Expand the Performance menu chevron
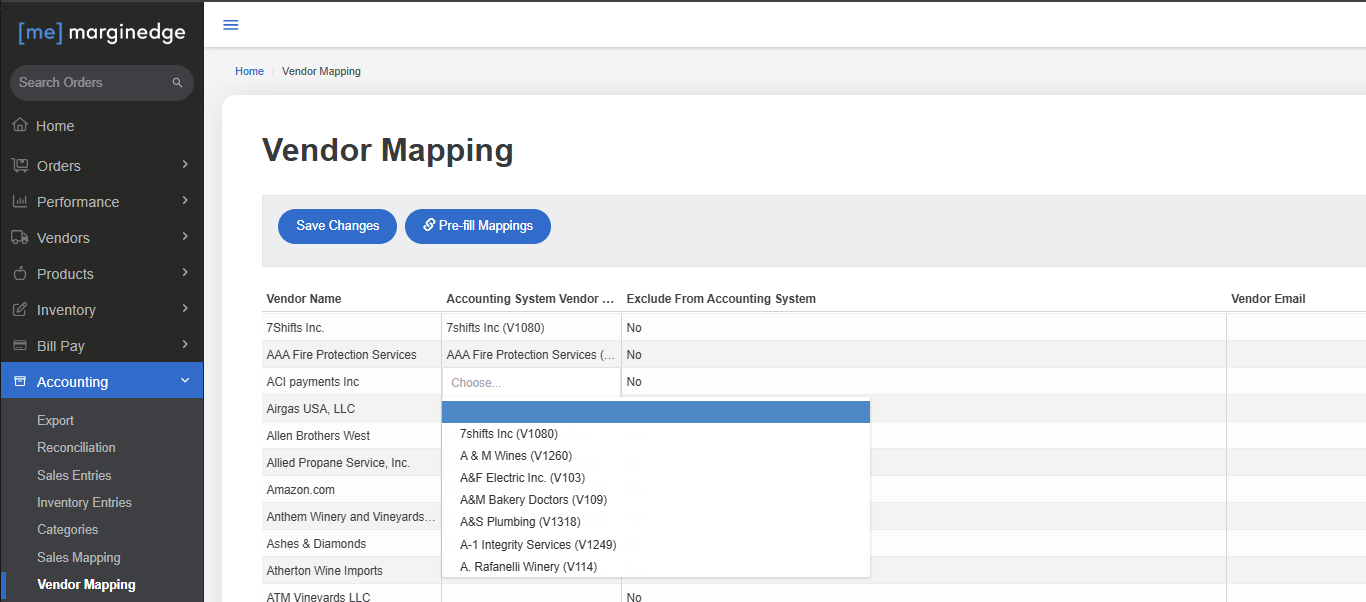The height and width of the screenshot is (602, 1366). pos(185,201)
